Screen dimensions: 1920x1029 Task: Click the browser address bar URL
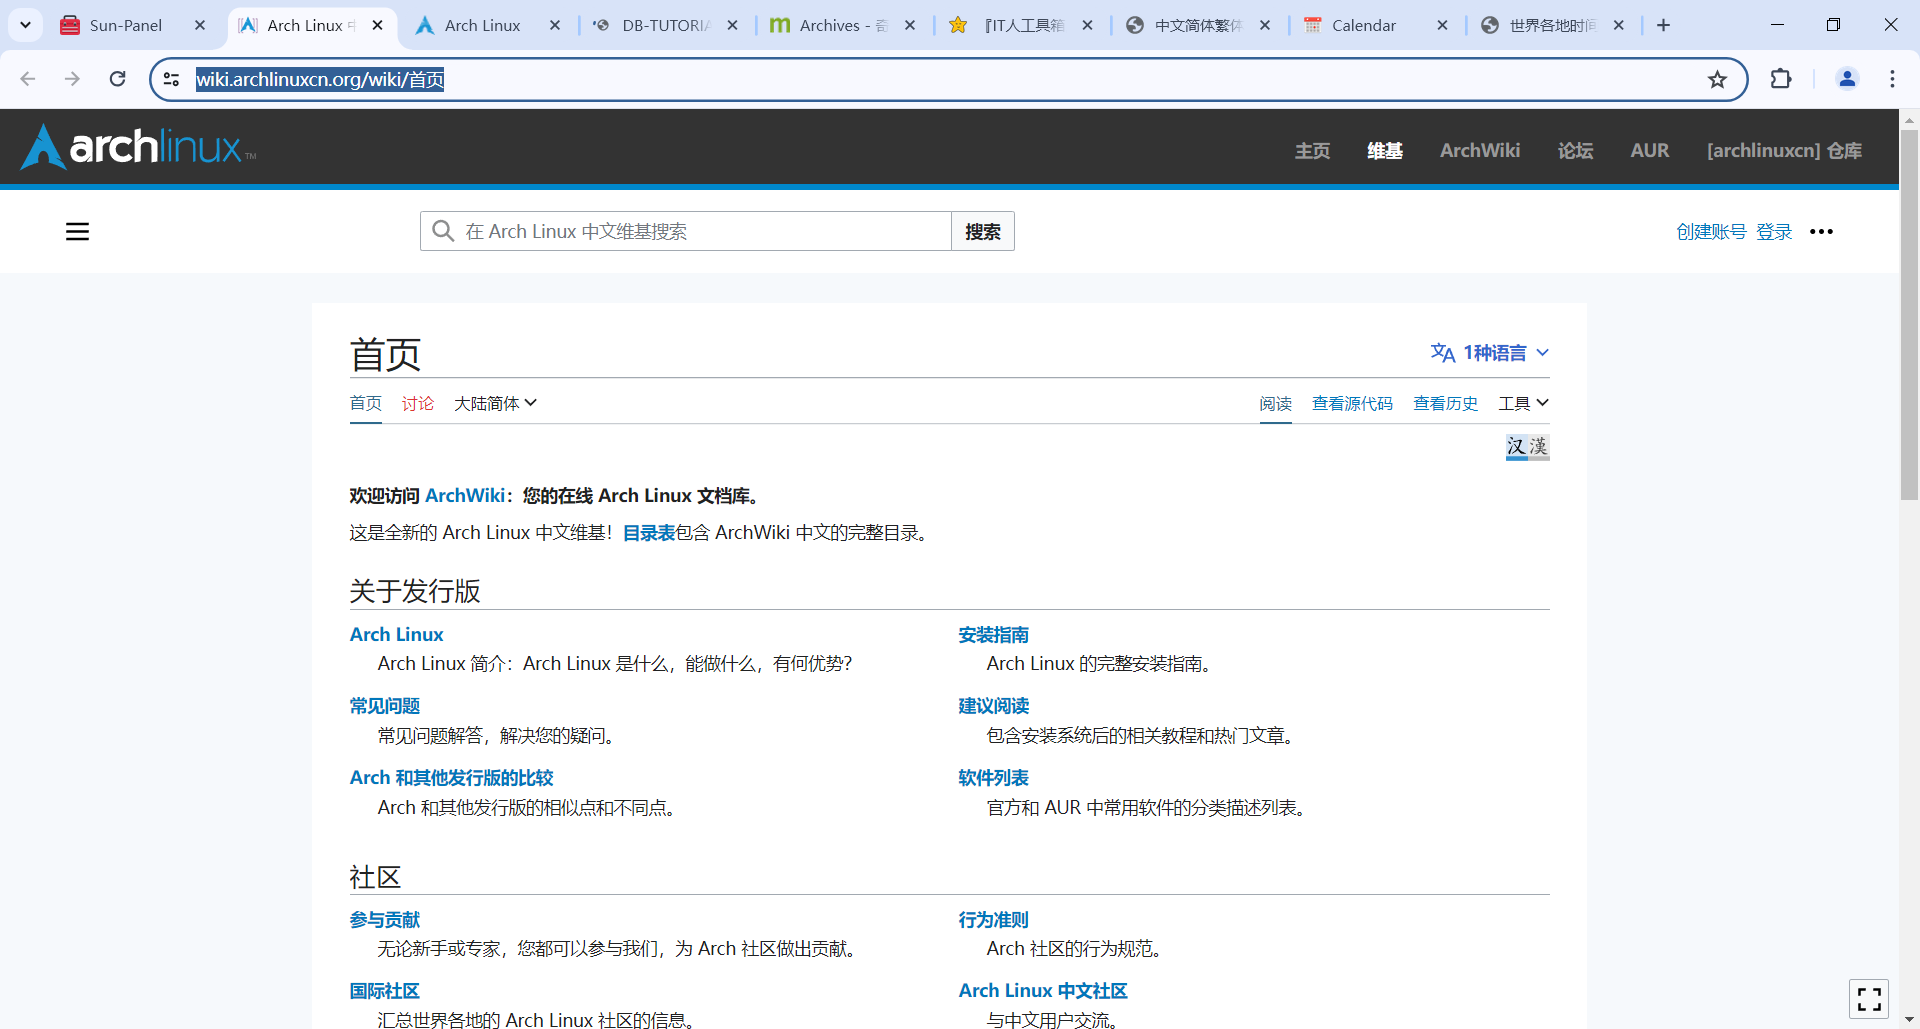pos(320,79)
